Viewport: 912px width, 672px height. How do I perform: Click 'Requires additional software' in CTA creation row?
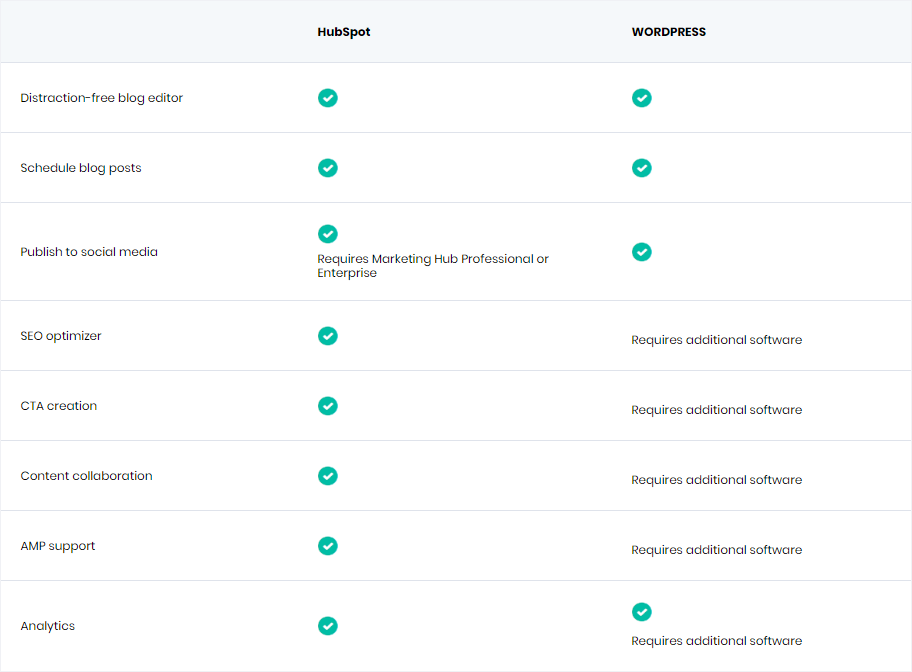point(717,410)
